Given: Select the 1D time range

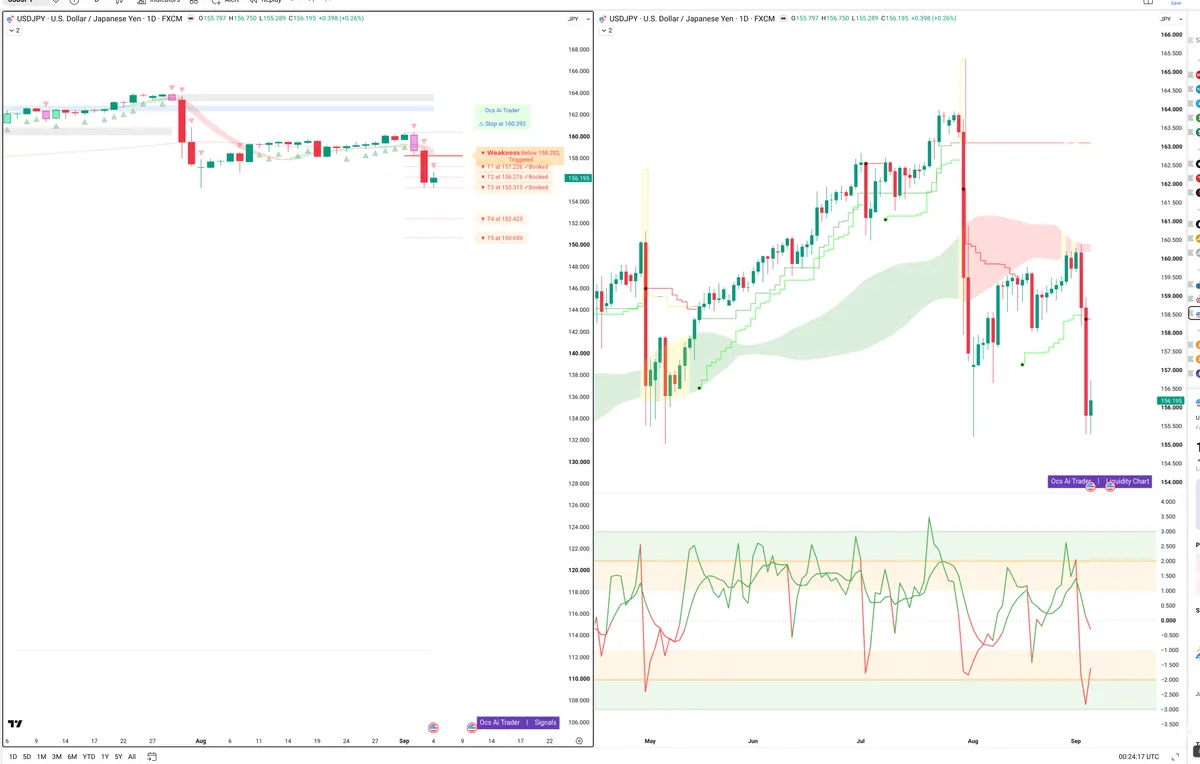Looking at the screenshot, I should [12, 757].
